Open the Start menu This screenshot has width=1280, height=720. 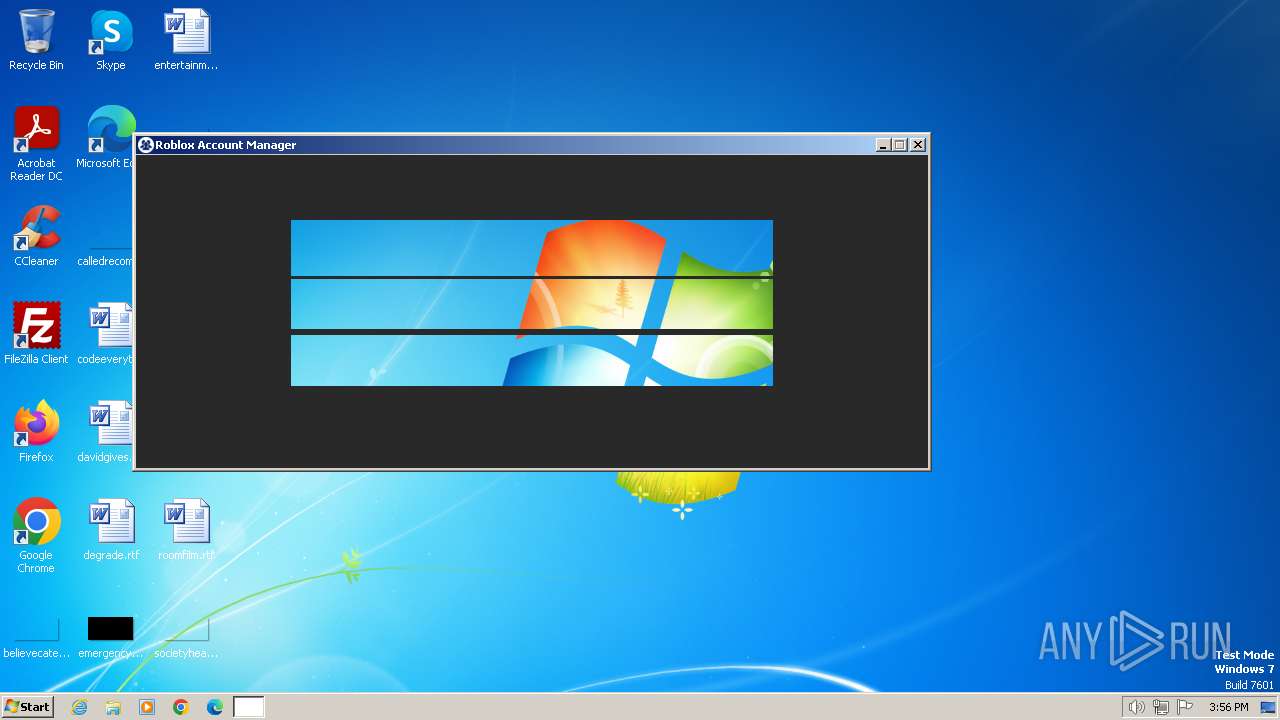click(x=28, y=707)
